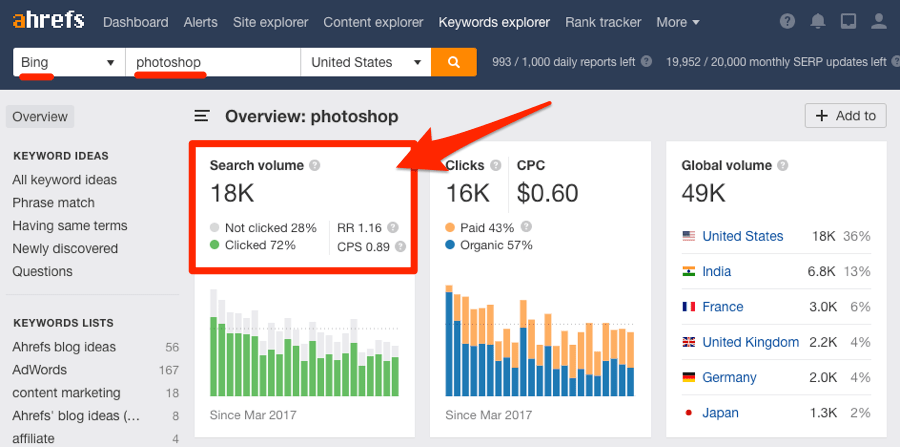
Task: Click help icon next to Paid 43%
Action: 526,227
